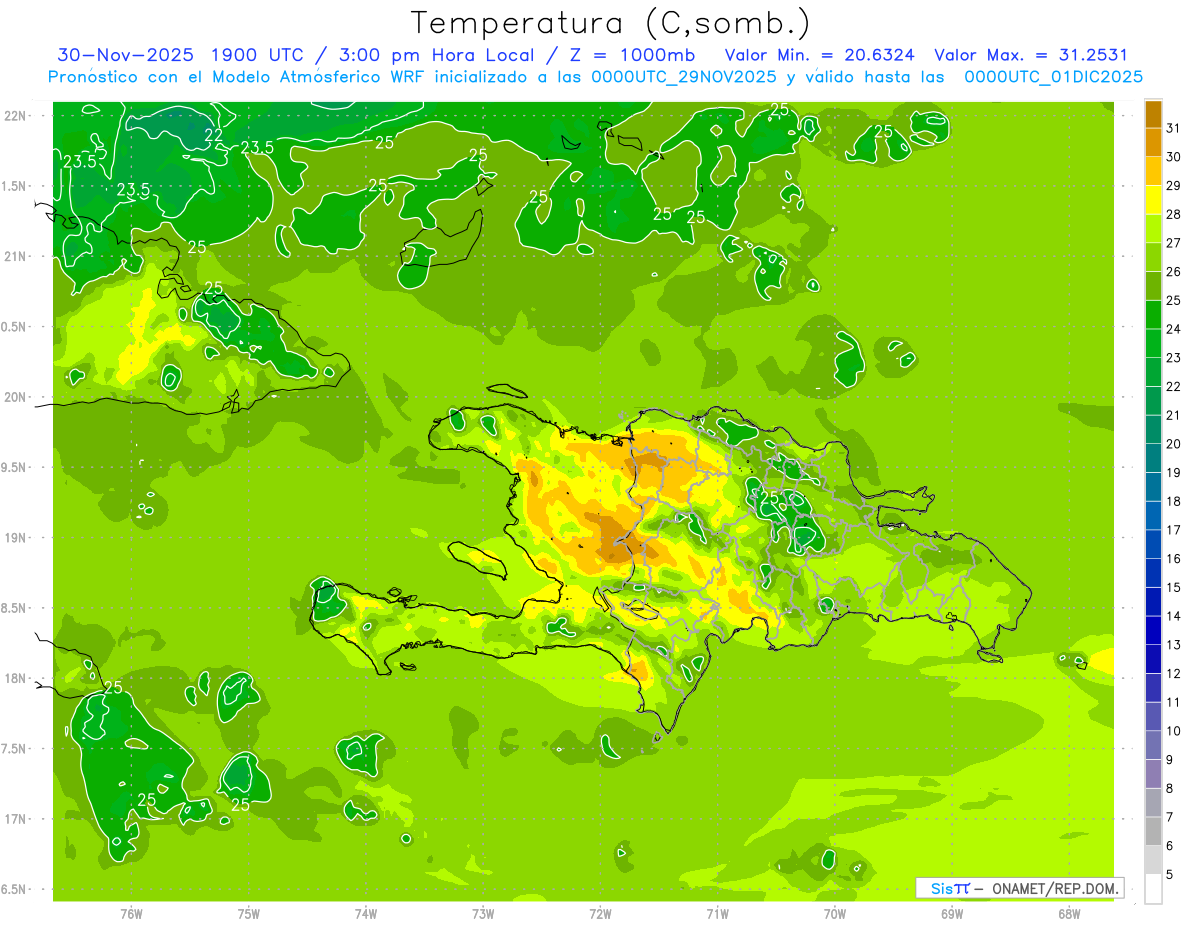
Task: Click legend value '28'
Action: pos(1174,214)
